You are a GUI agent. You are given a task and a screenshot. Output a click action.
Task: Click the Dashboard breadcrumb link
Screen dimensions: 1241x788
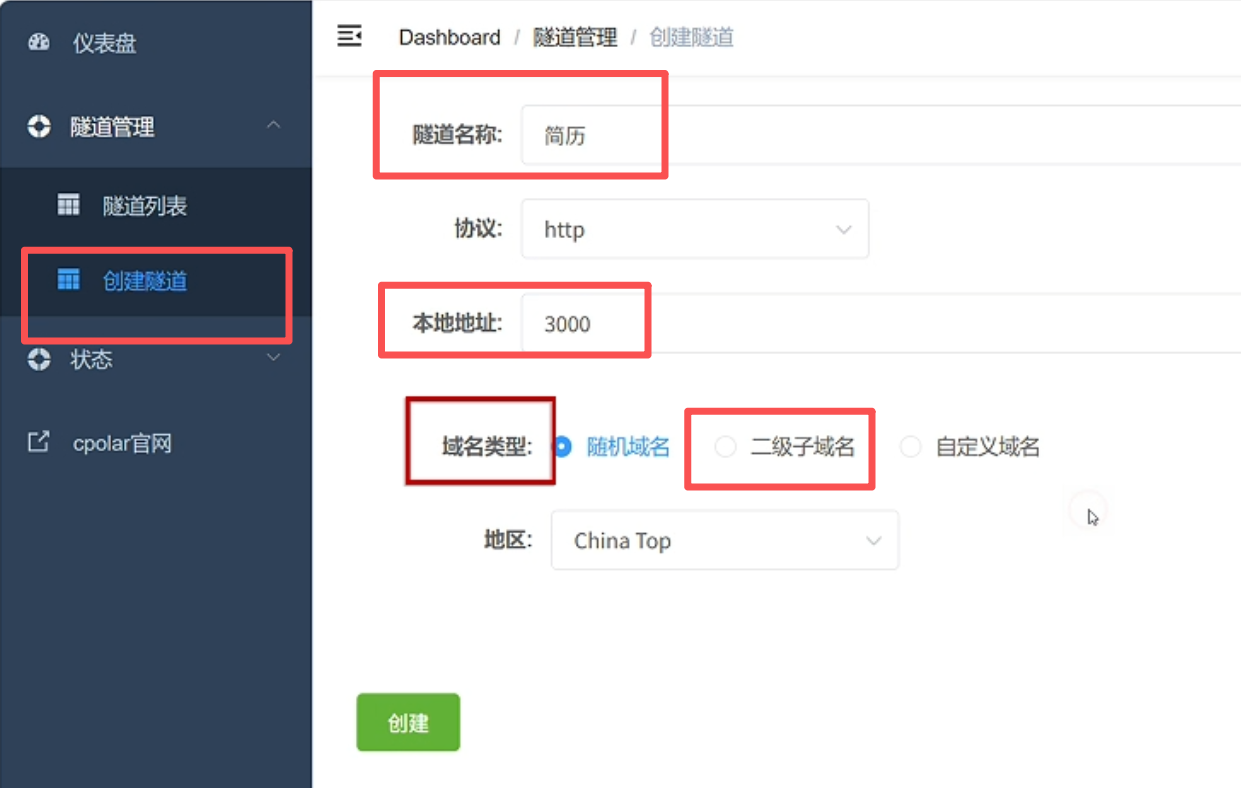(x=449, y=38)
